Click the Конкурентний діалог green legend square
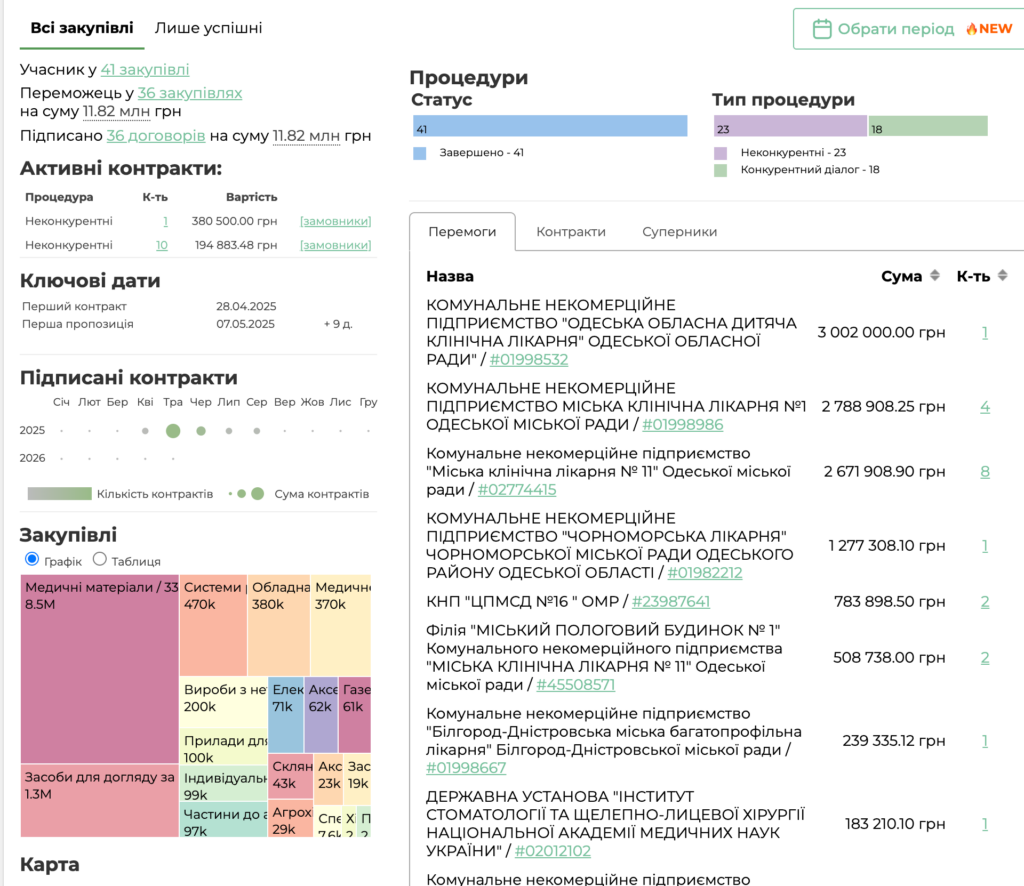This screenshot has height=886, width=1024. point(720,170)
